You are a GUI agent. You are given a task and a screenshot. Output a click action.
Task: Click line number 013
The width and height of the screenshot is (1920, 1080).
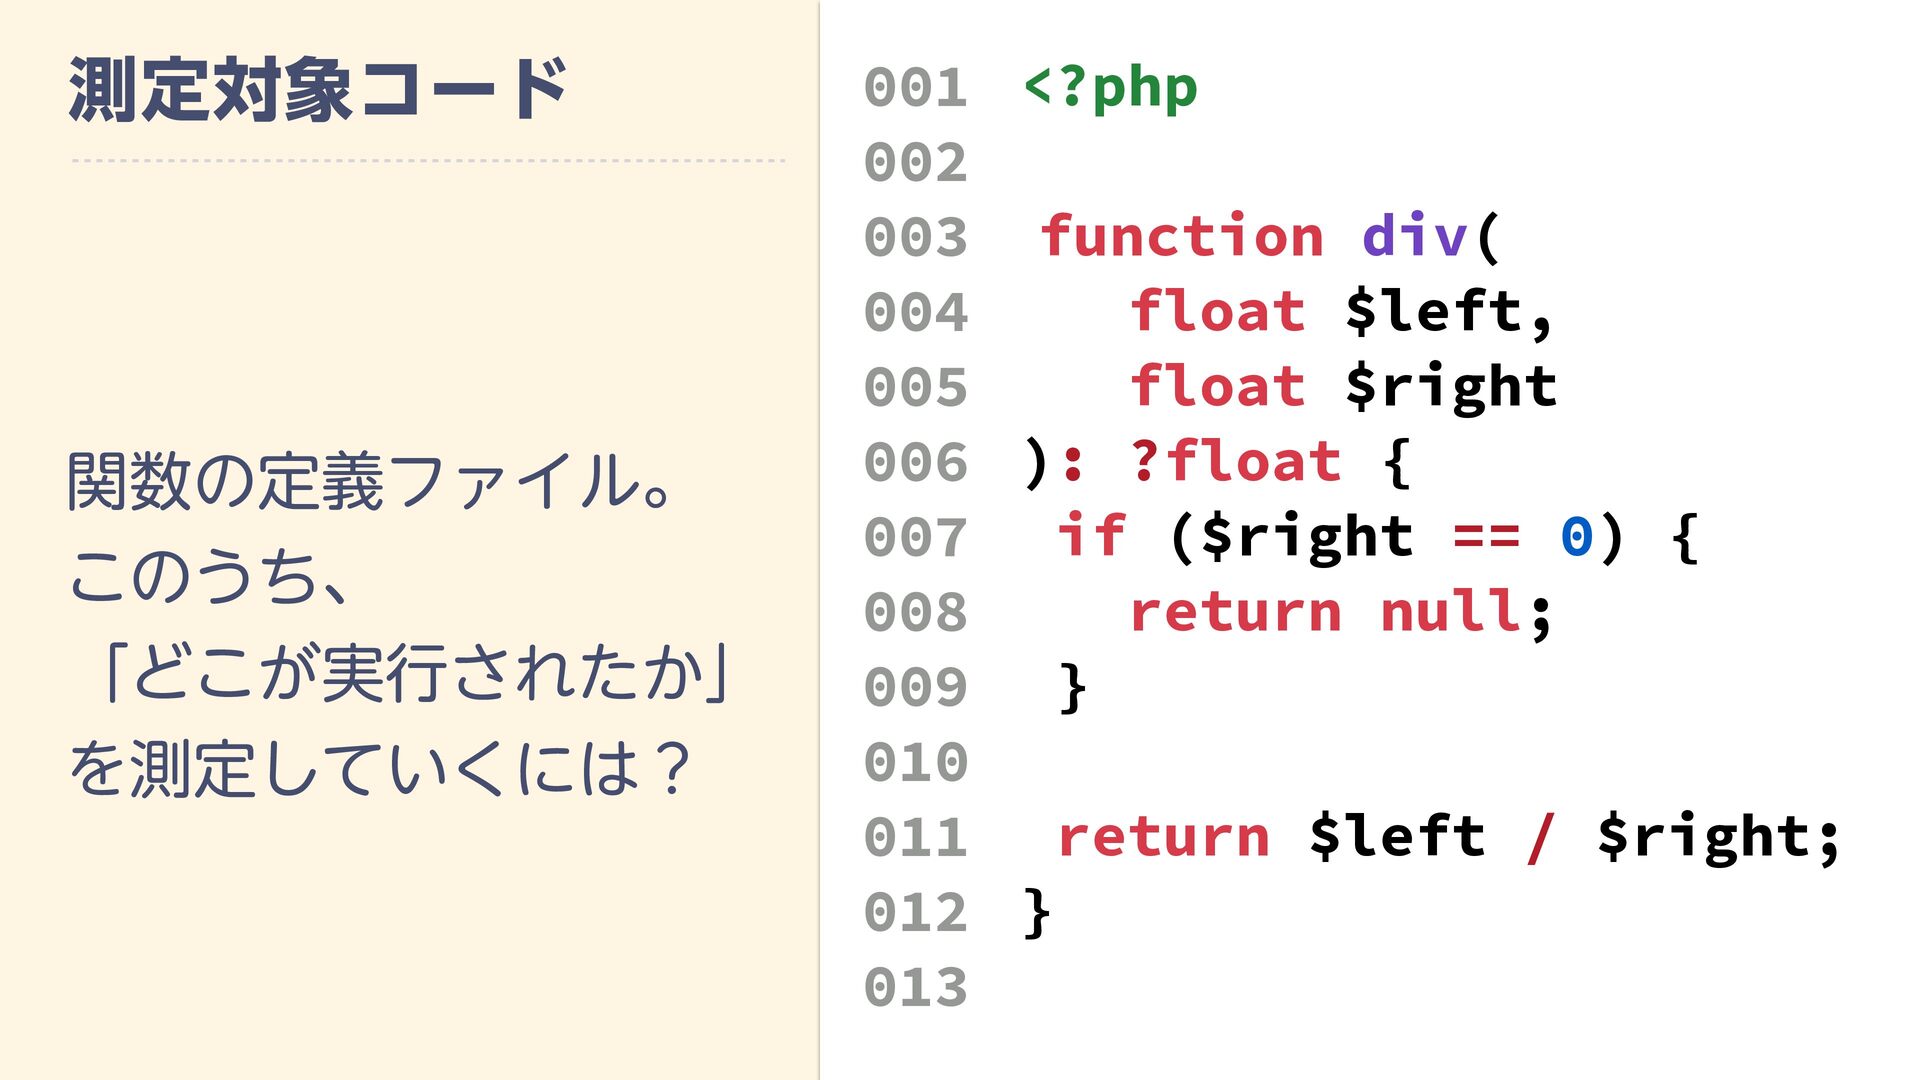(915, 987)
